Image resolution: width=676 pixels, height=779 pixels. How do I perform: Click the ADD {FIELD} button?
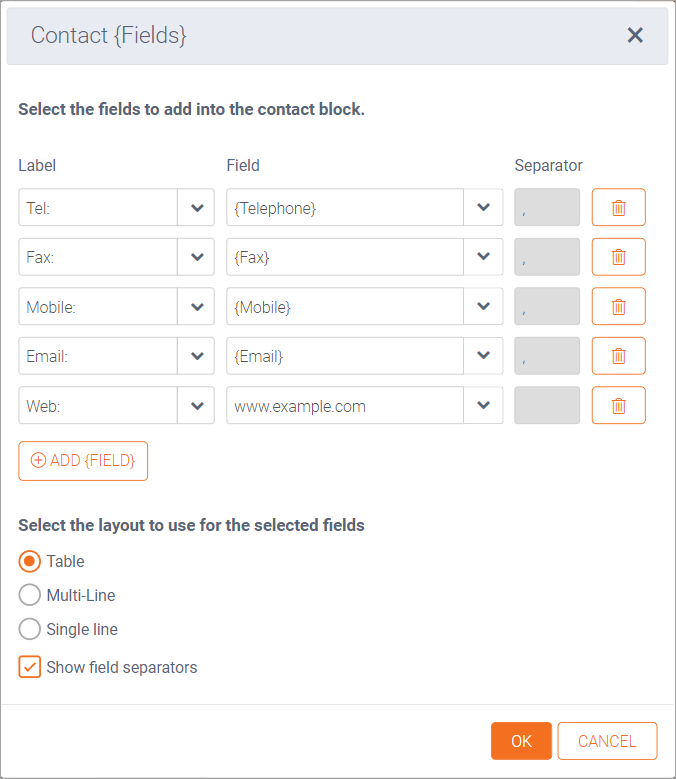click(x=83, y=461)
